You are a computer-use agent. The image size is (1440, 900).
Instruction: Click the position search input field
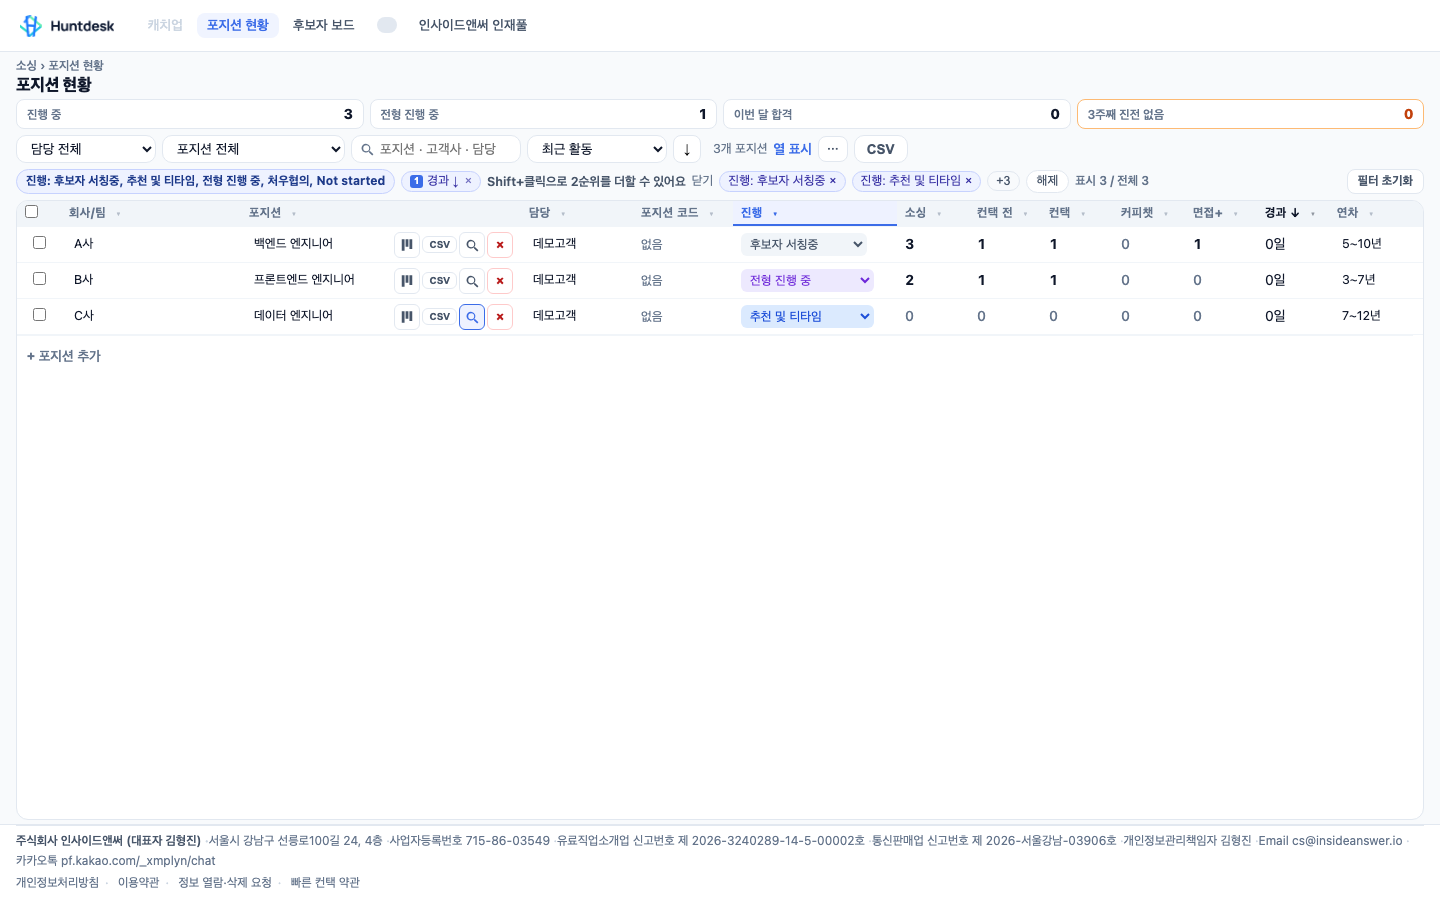(x=436, y=149)
